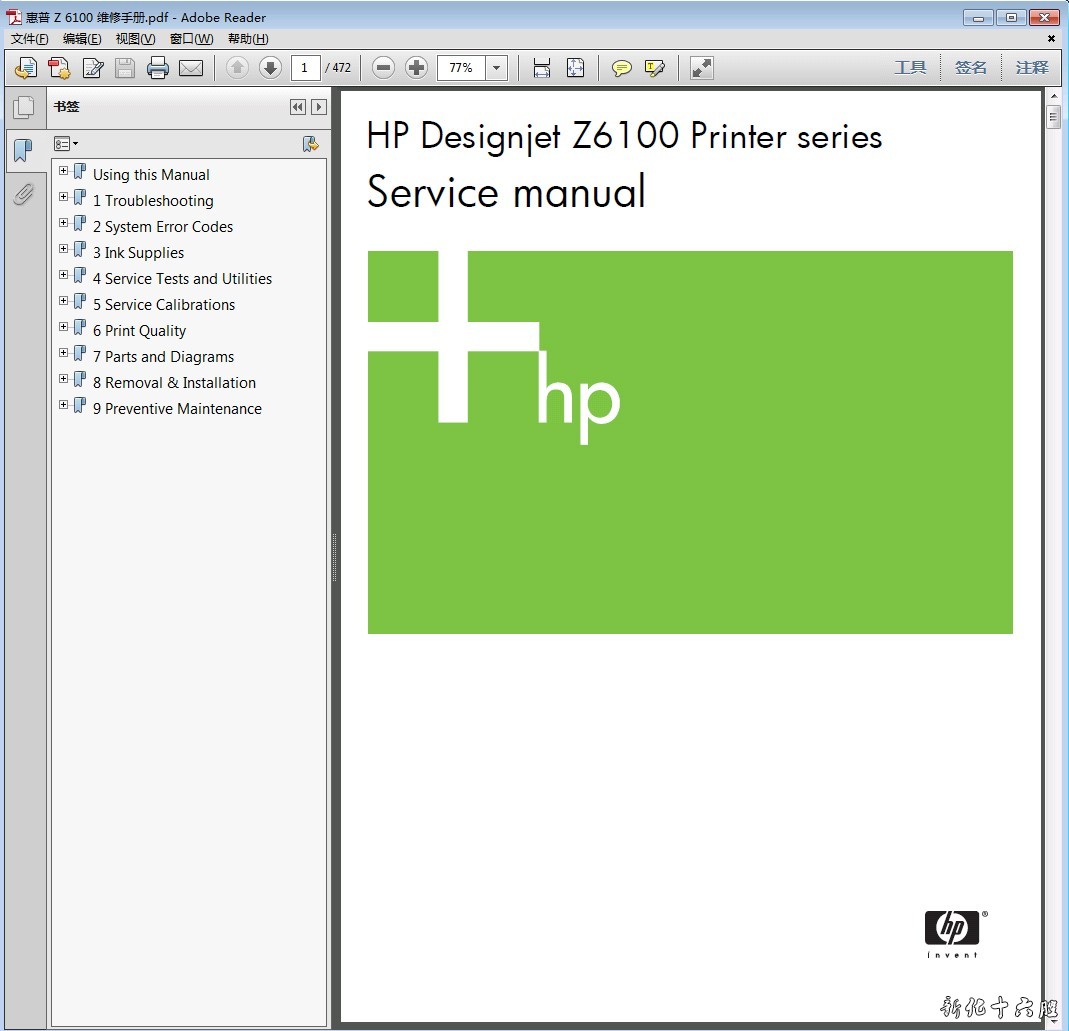Open bookmark options dropdown menu
Viewport: 1069px width, 1031px height.
click(66, 144)
